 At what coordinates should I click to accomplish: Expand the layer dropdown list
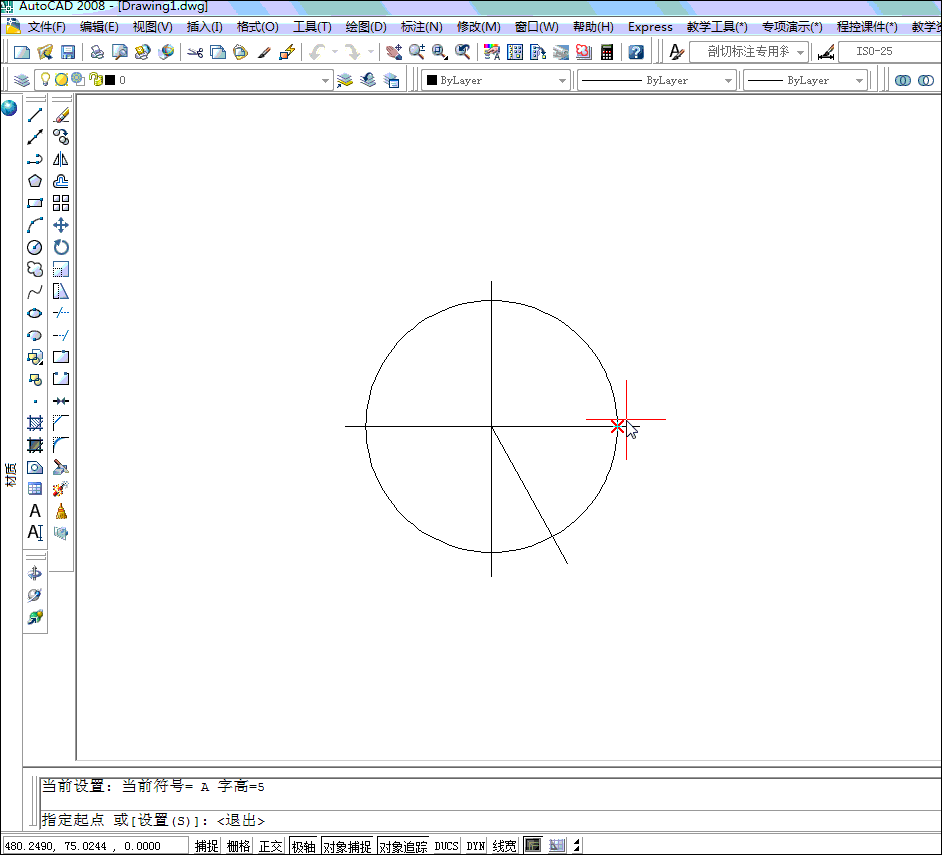pos(325,81)
